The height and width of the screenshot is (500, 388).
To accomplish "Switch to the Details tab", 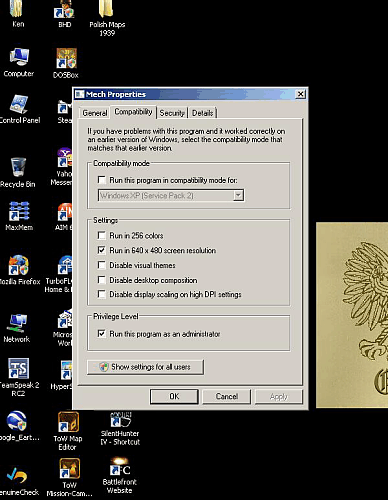I will click(x=203, y=113).
